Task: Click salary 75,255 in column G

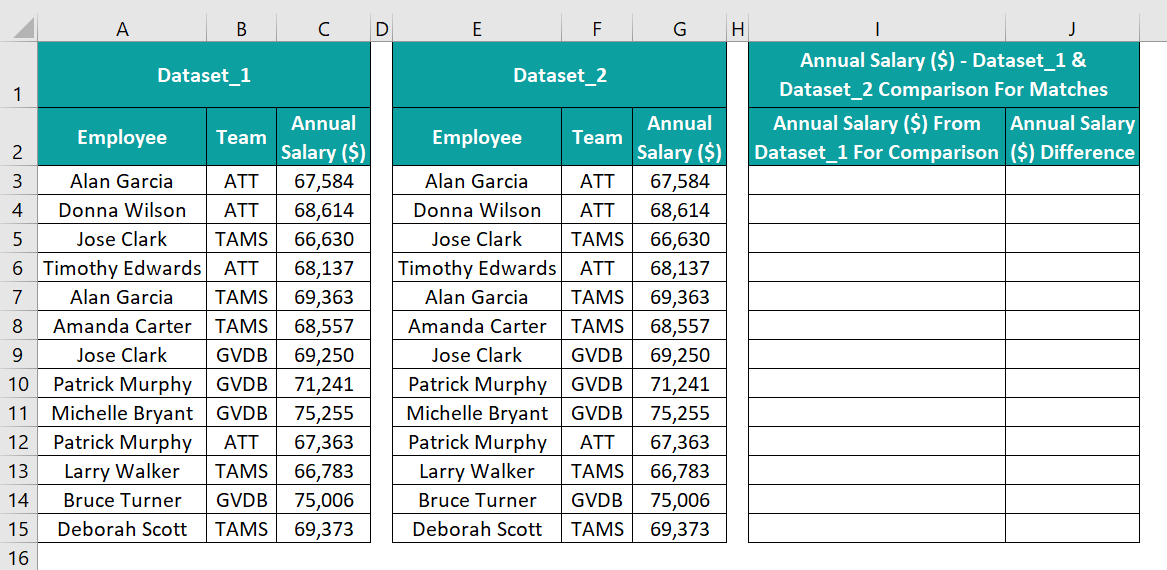Action: pos(679,413)
